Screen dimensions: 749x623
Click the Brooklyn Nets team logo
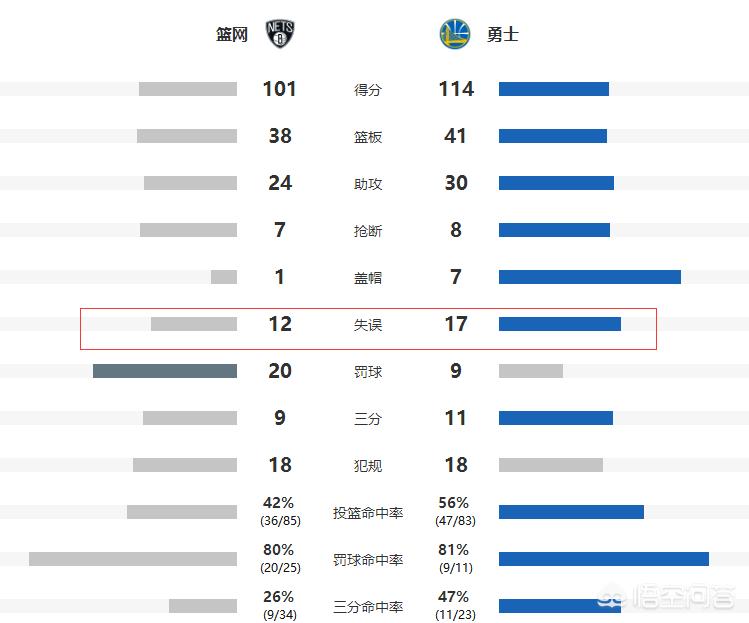[281, 35]
